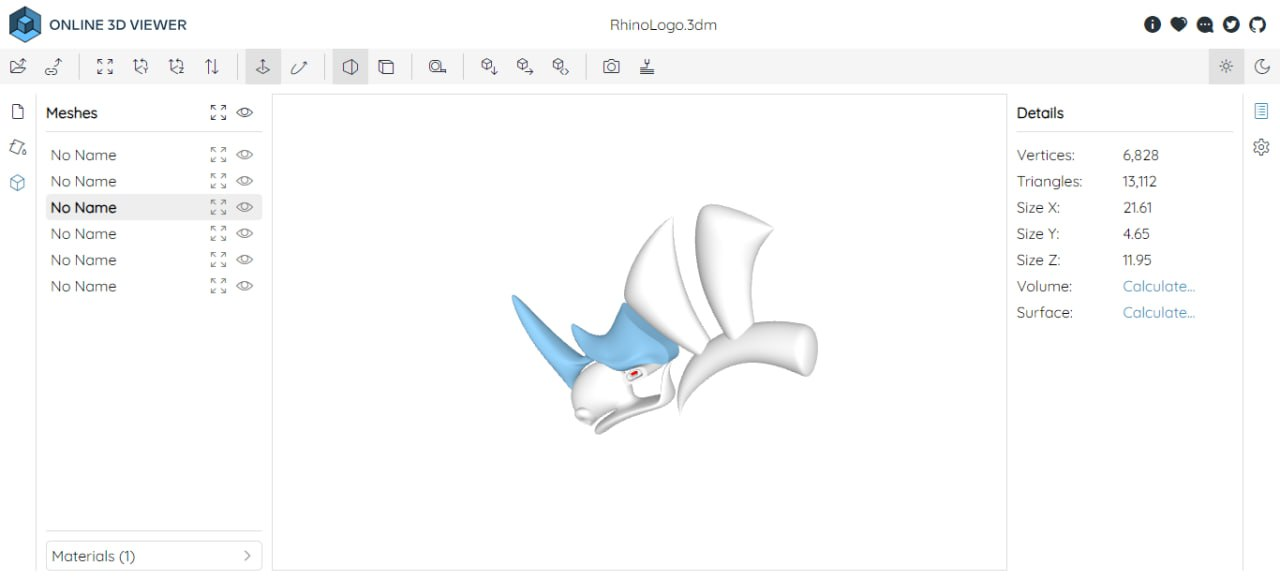Click the snapshot camera icon
Image resolution: width=1280 pixels, height=580 pixels.
click(x=611, y=66)
